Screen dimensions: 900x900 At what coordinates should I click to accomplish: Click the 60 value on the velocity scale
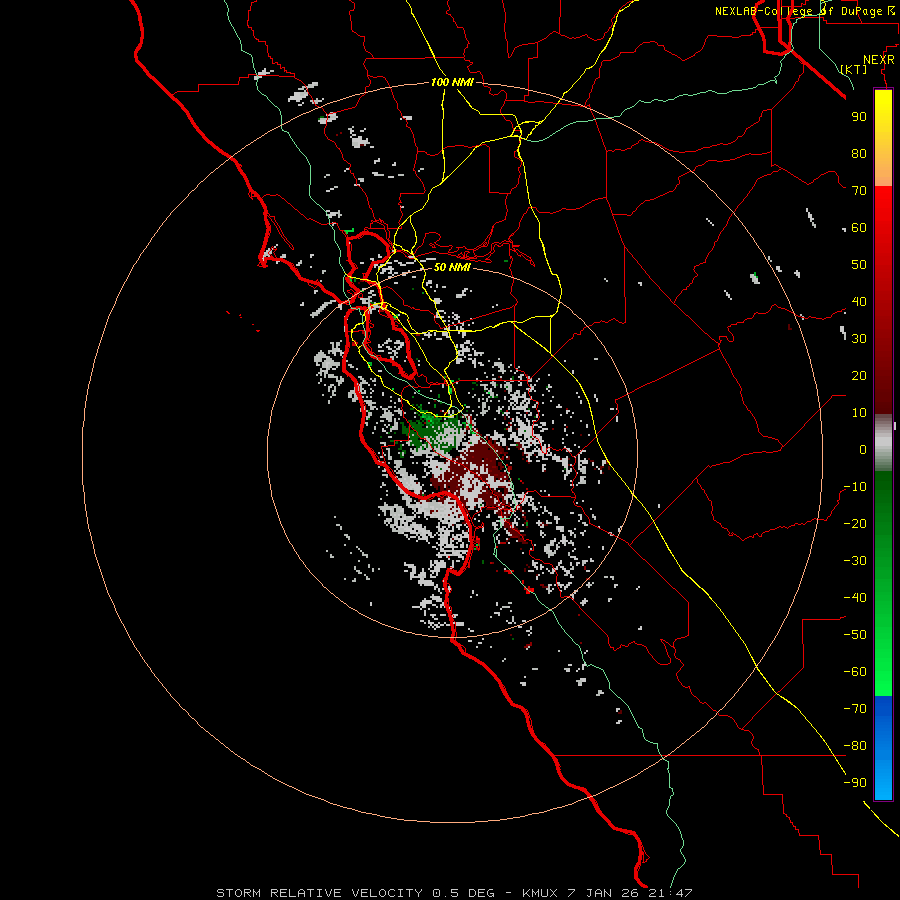[x=859, y=227]
